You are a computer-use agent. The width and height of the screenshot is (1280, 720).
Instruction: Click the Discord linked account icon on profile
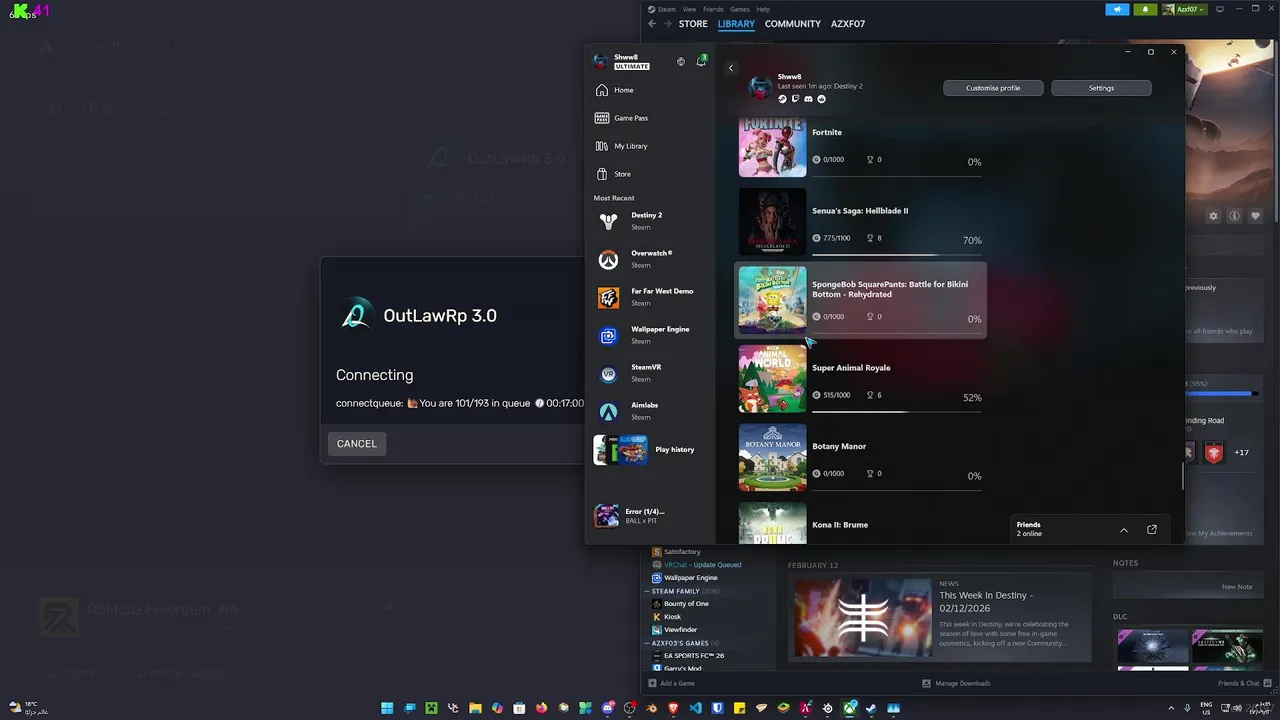[808, 99]
